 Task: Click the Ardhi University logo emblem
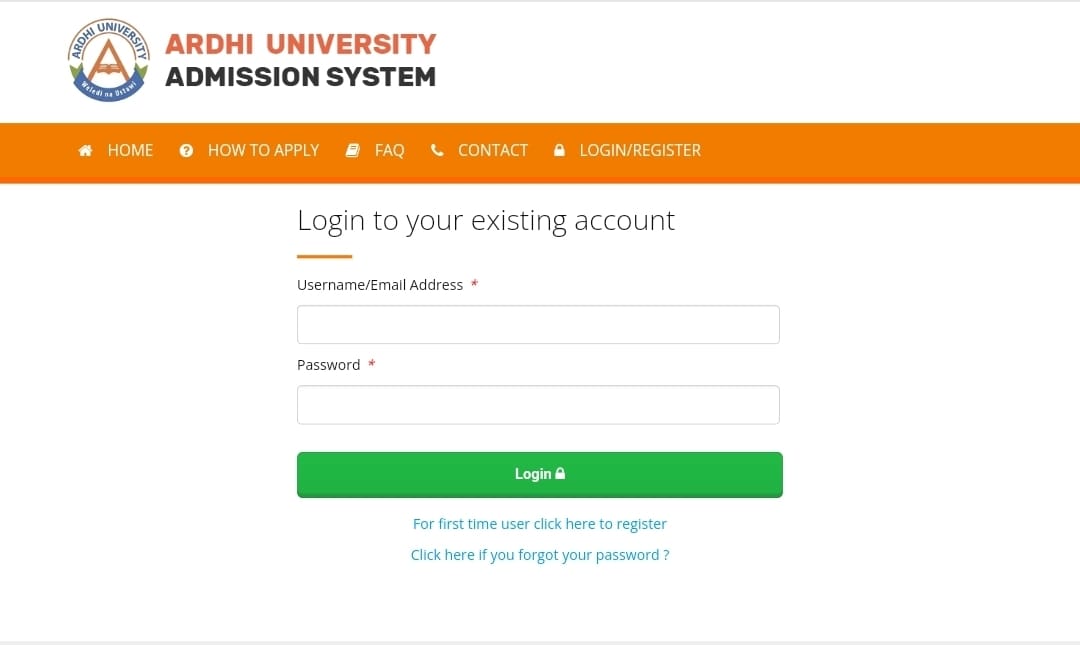click(x=108, y=60)
